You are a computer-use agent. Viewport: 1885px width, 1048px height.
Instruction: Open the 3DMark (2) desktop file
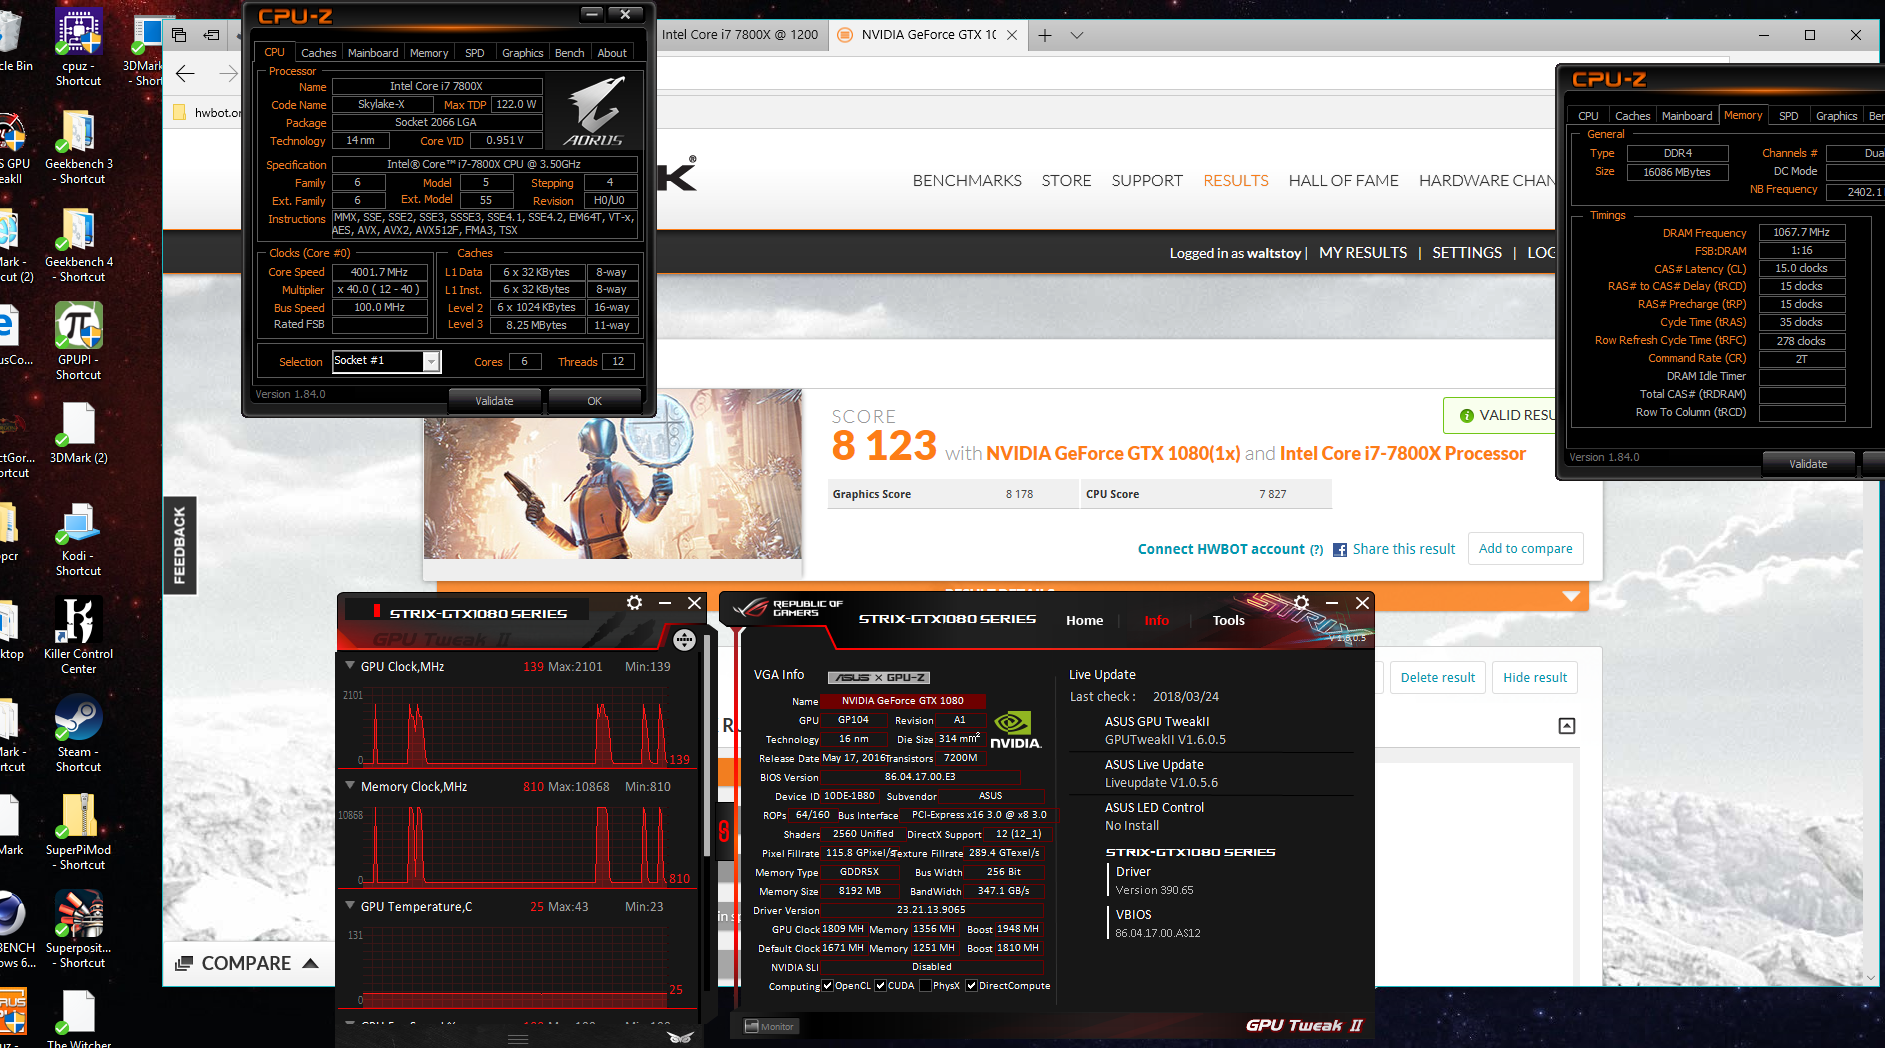pyautogui.click(x=78, y=433)
